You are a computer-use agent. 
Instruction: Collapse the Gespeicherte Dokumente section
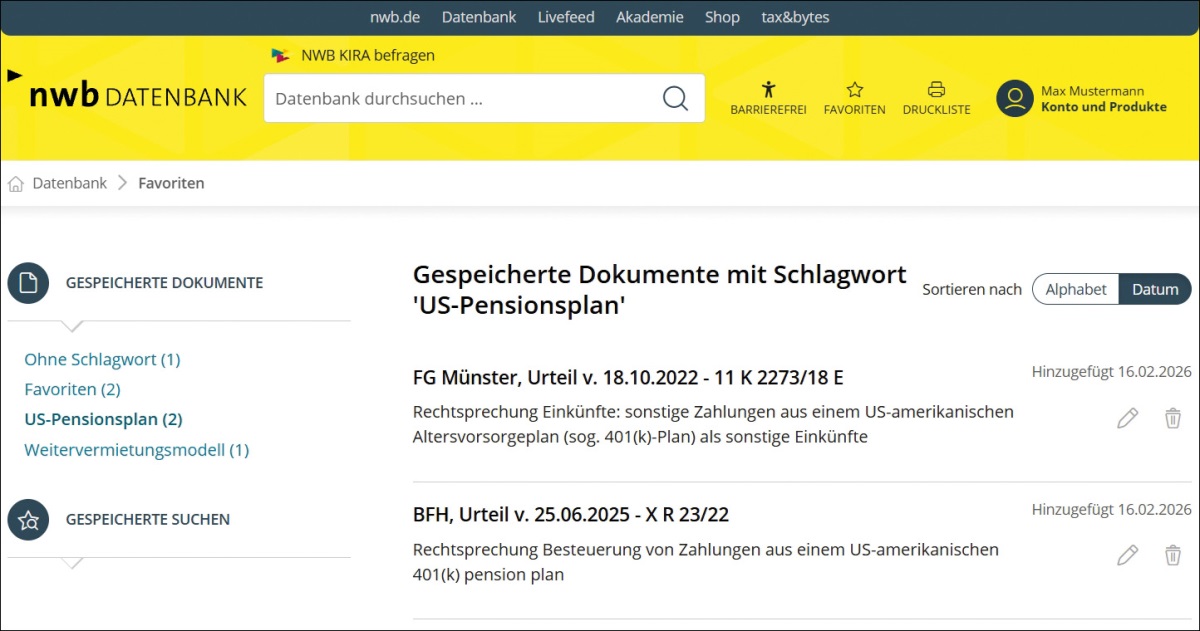(29, 283)
